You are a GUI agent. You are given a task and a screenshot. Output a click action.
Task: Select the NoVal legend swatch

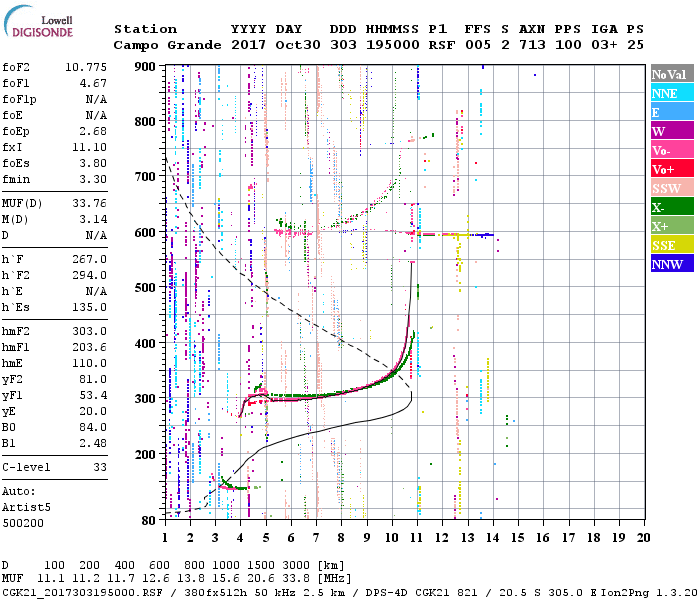pyautogui.click(x=672, y=74)
